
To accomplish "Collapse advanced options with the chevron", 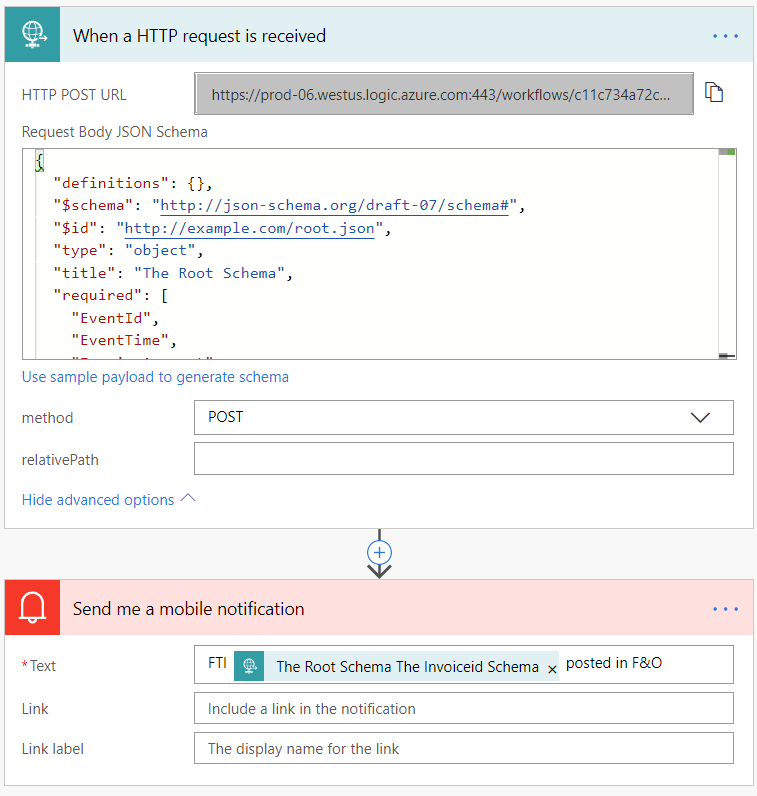I will coord(188,498).
